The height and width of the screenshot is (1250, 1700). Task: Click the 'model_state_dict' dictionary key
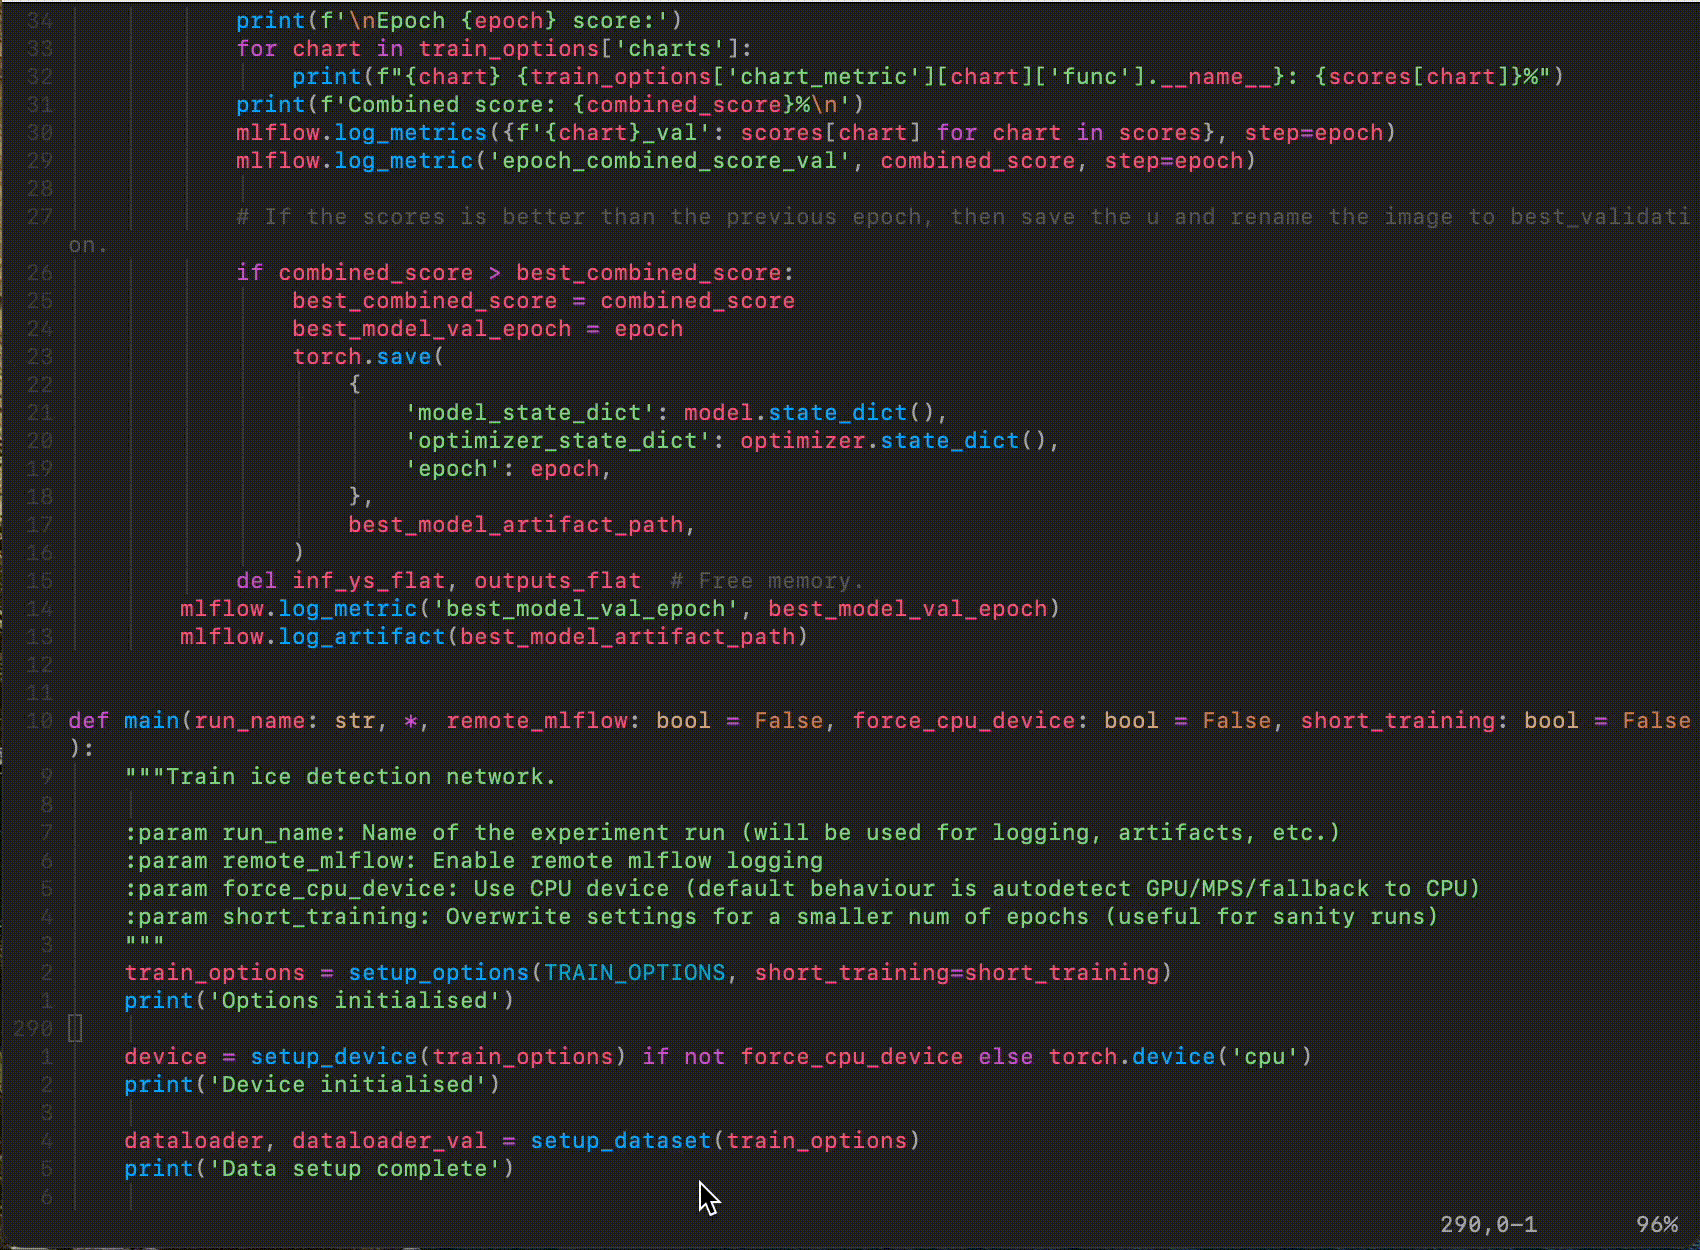[529, 413]
